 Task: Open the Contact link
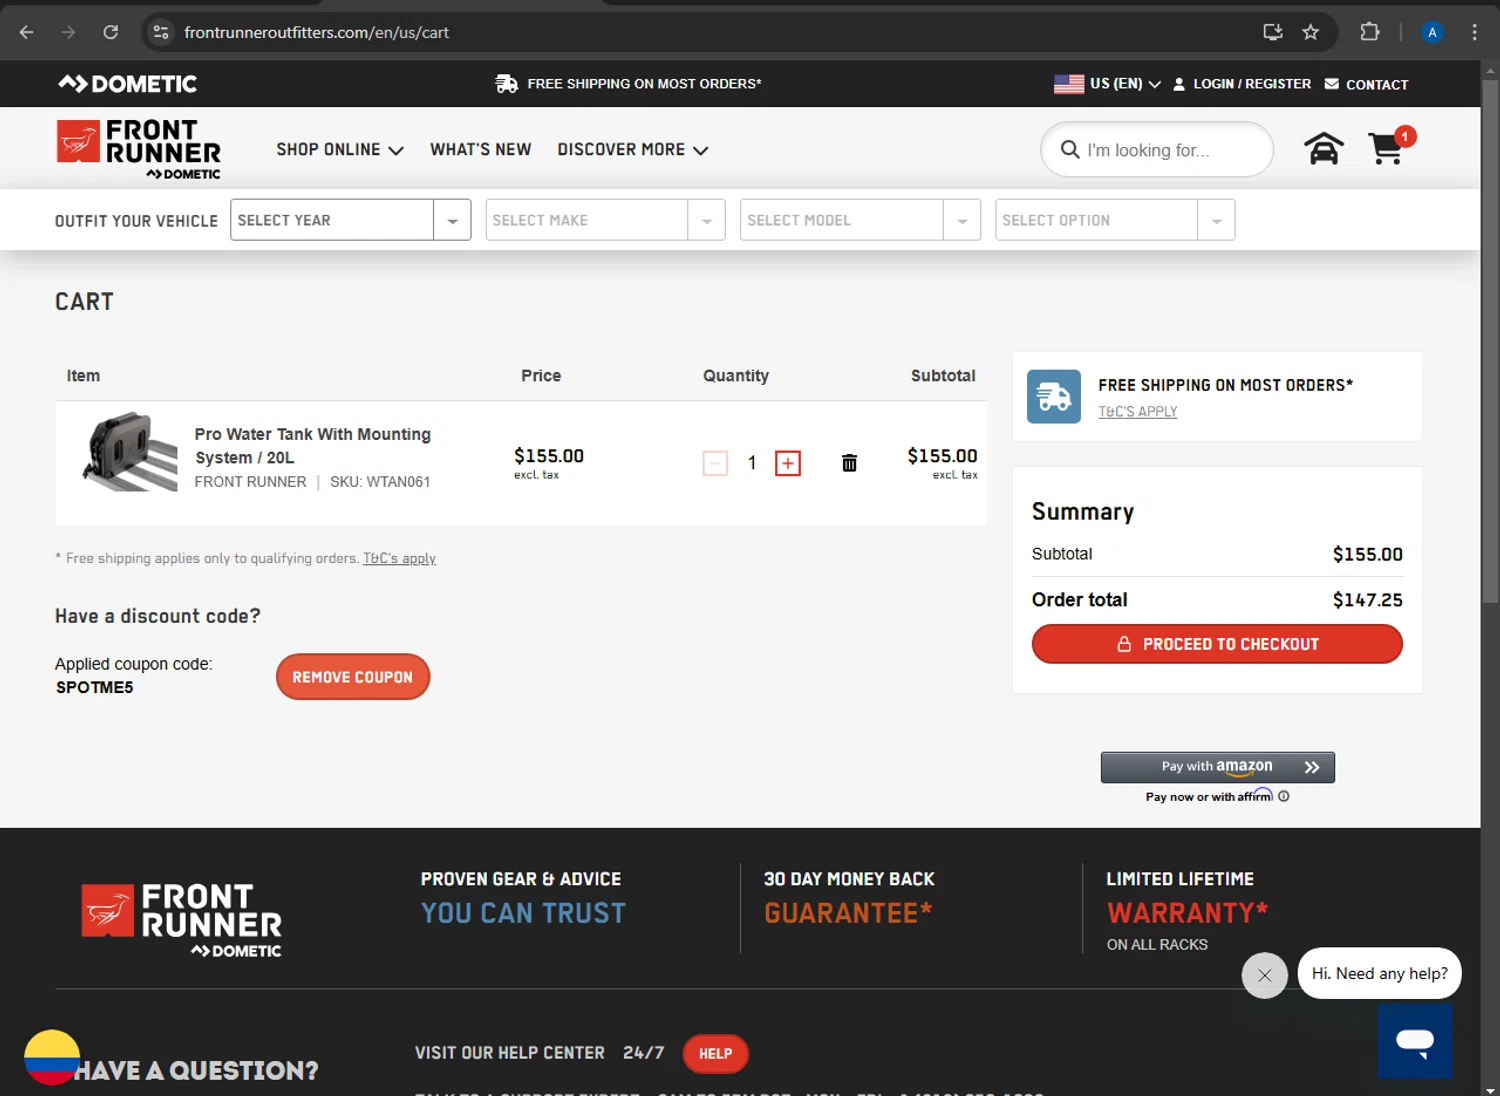(1366, 84)
